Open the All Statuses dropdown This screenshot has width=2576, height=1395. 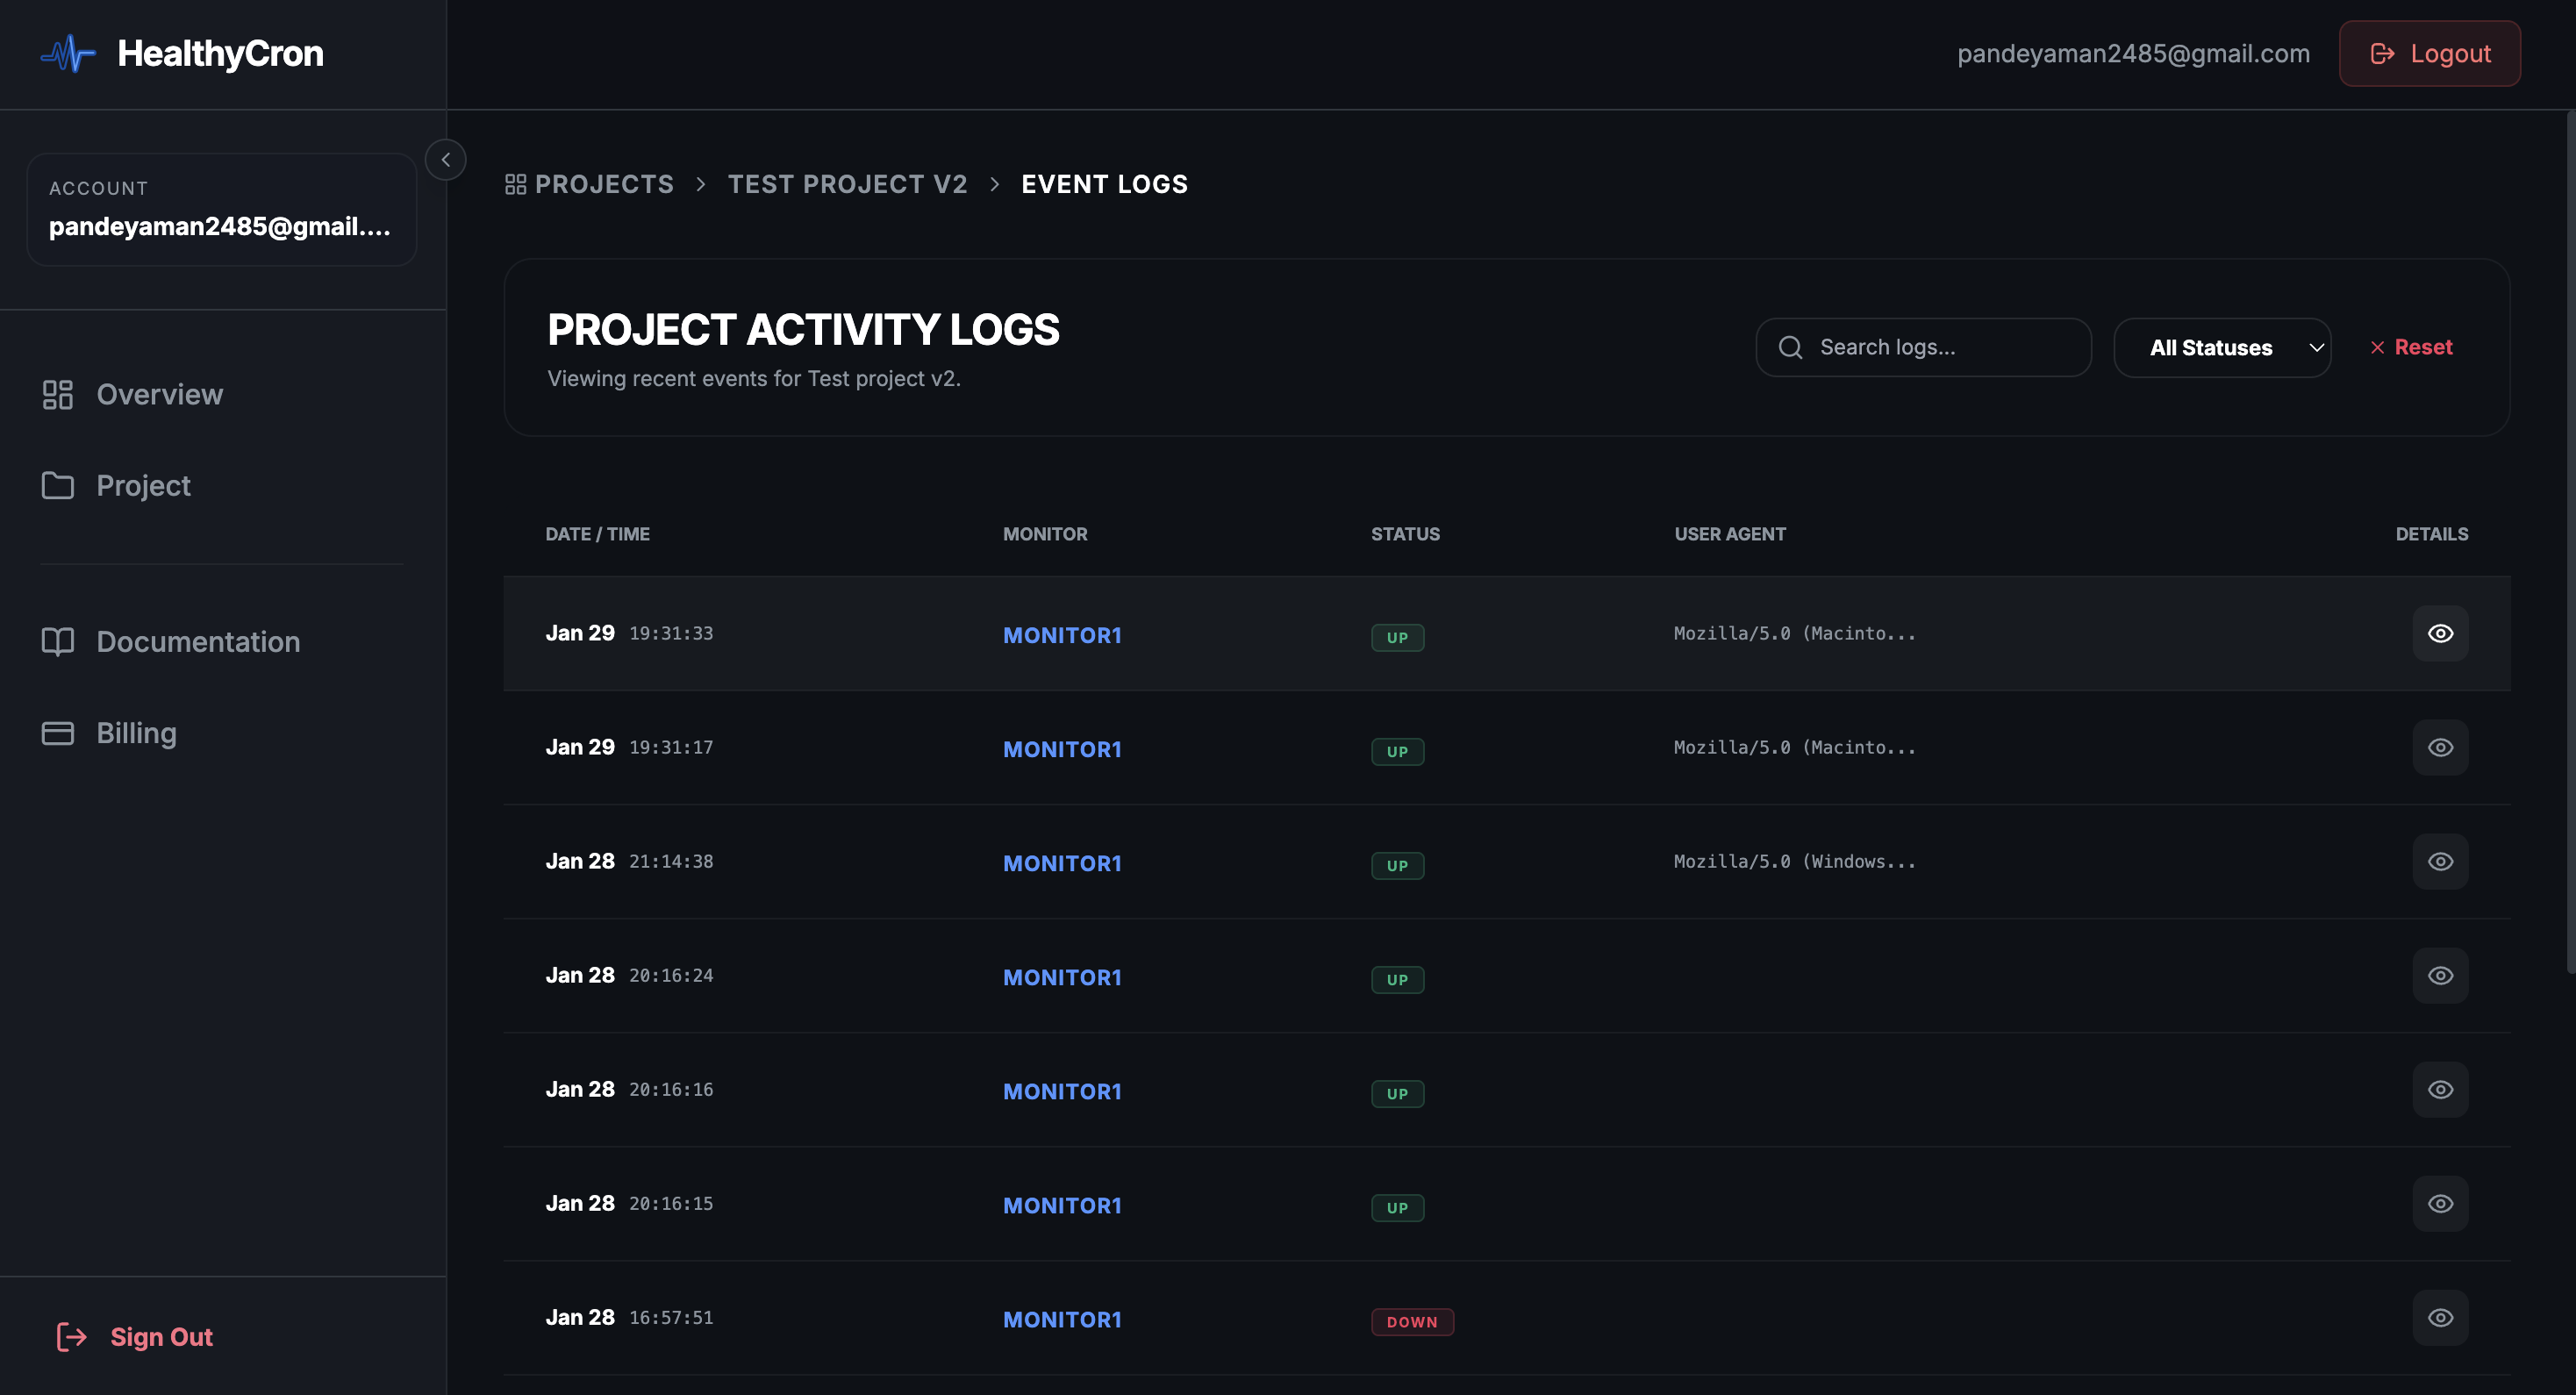pyautogui.click(x=2222, y=347)
